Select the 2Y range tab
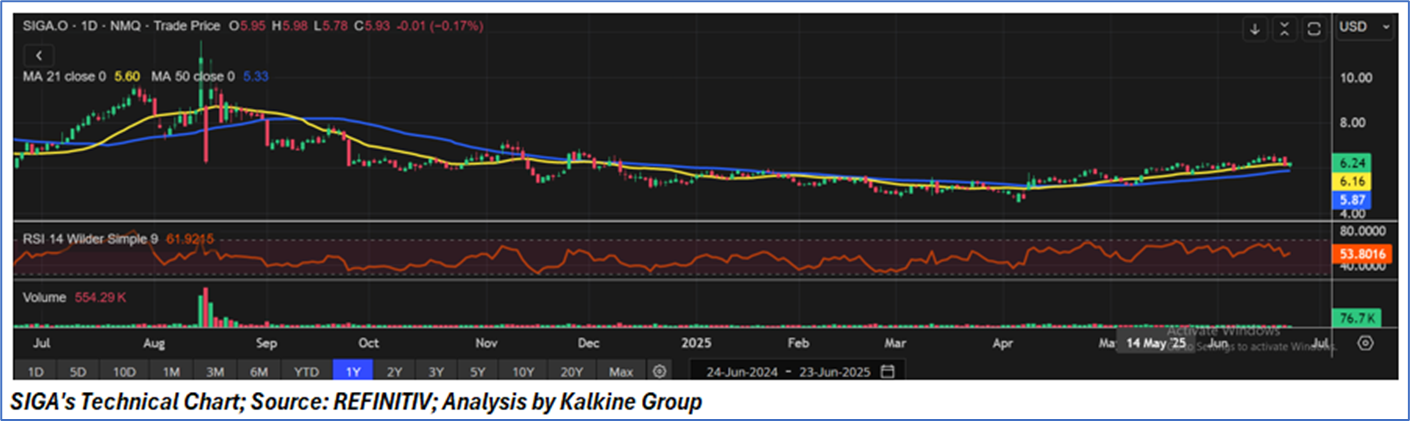The width and height of the screenshot is (1410, 421). click(394, 371)
